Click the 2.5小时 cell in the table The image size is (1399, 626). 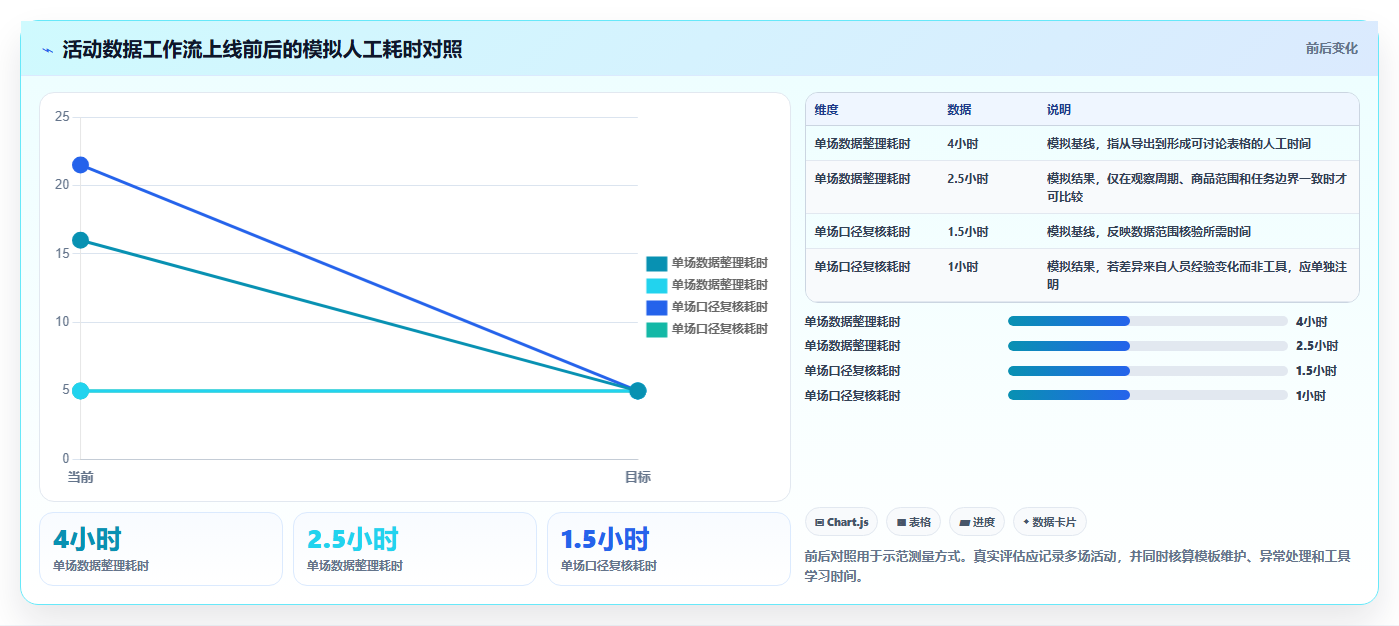(968, 179)
